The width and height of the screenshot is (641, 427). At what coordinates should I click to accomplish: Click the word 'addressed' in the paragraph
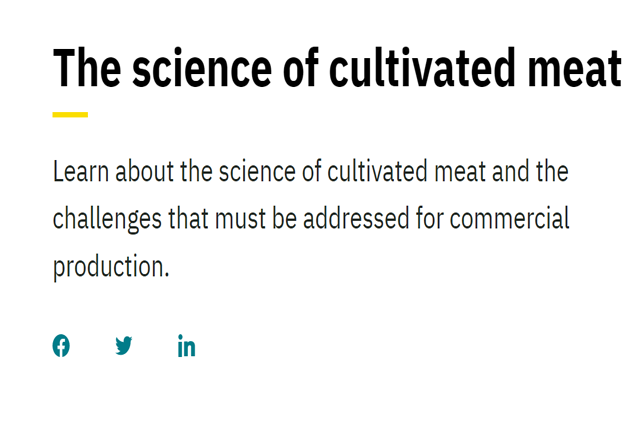tap(356, 218)
